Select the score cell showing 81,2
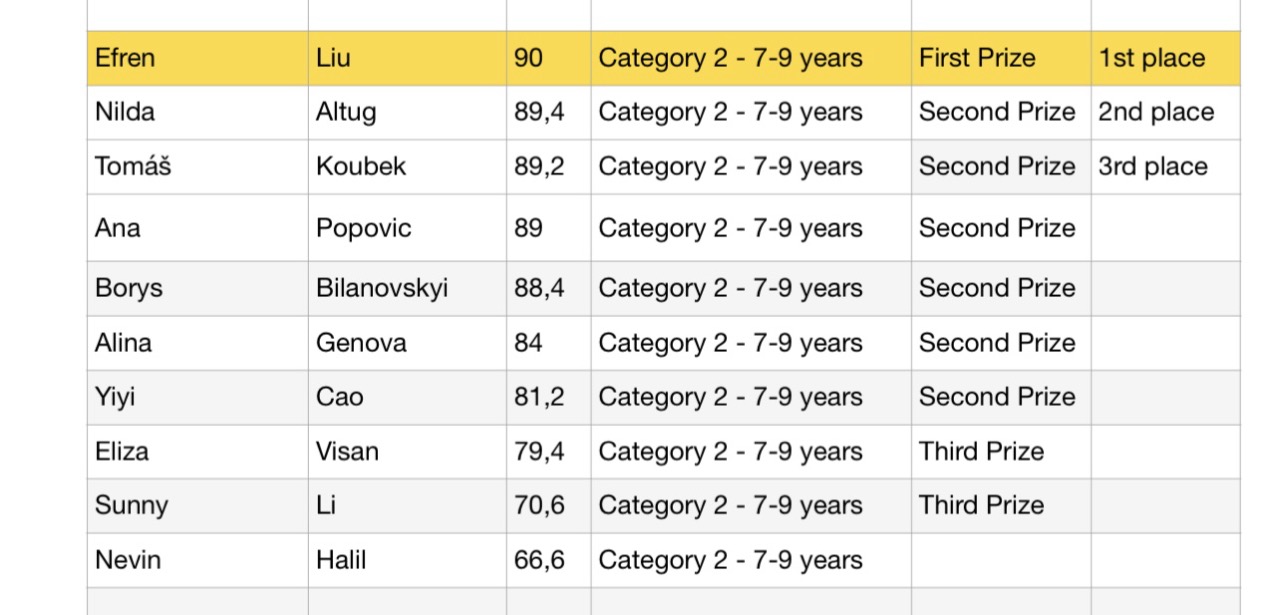1280x615 pixels. [540, 397]
